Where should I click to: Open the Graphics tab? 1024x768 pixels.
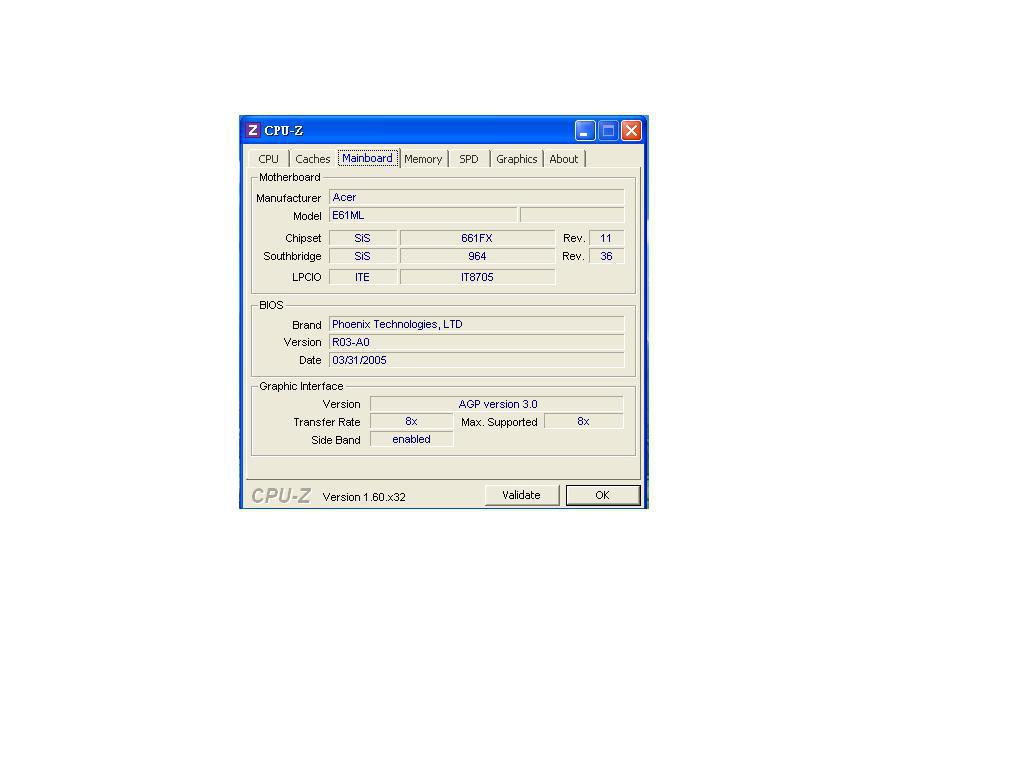click(x=516, y=159)
